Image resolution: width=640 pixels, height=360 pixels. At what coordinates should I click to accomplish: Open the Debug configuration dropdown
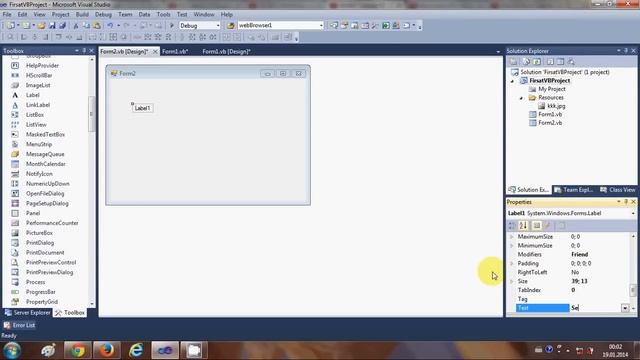218,25
